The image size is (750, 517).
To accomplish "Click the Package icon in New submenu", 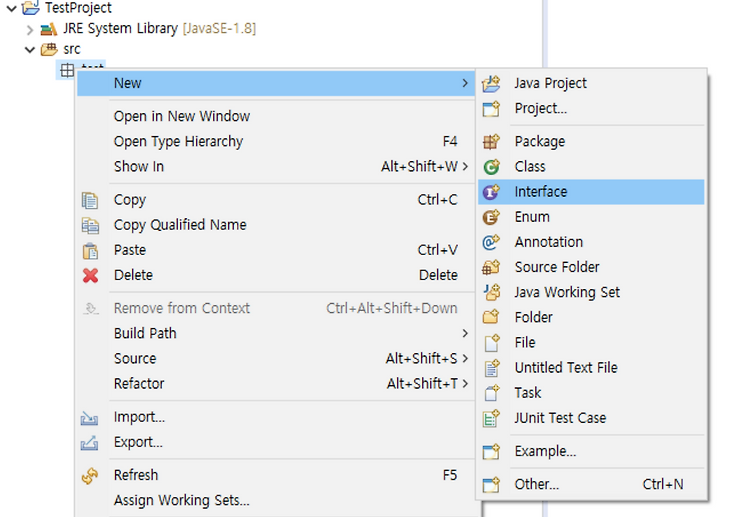I will coord(491,142).
